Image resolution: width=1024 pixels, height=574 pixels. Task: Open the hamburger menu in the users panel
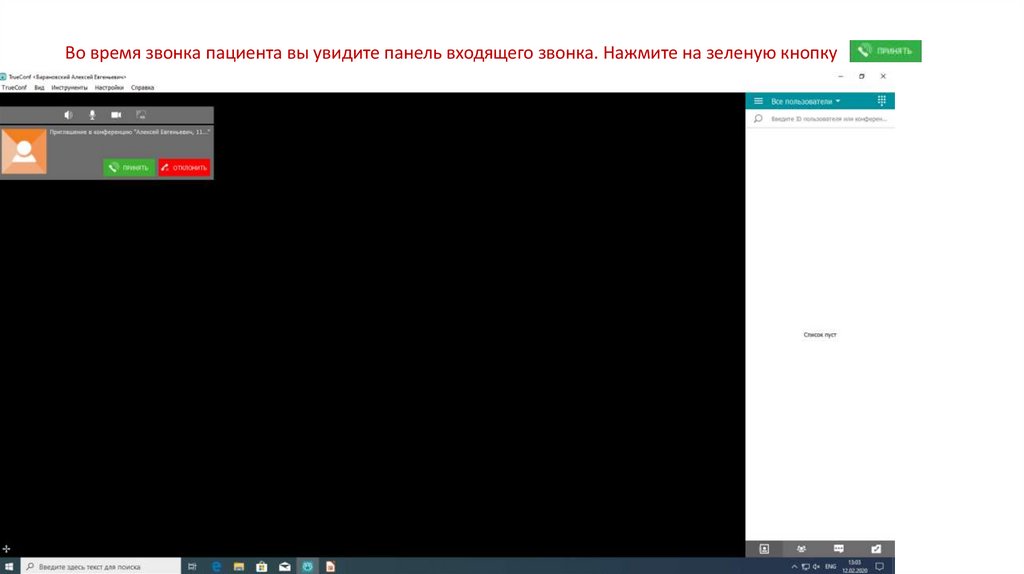pos(758,101)
